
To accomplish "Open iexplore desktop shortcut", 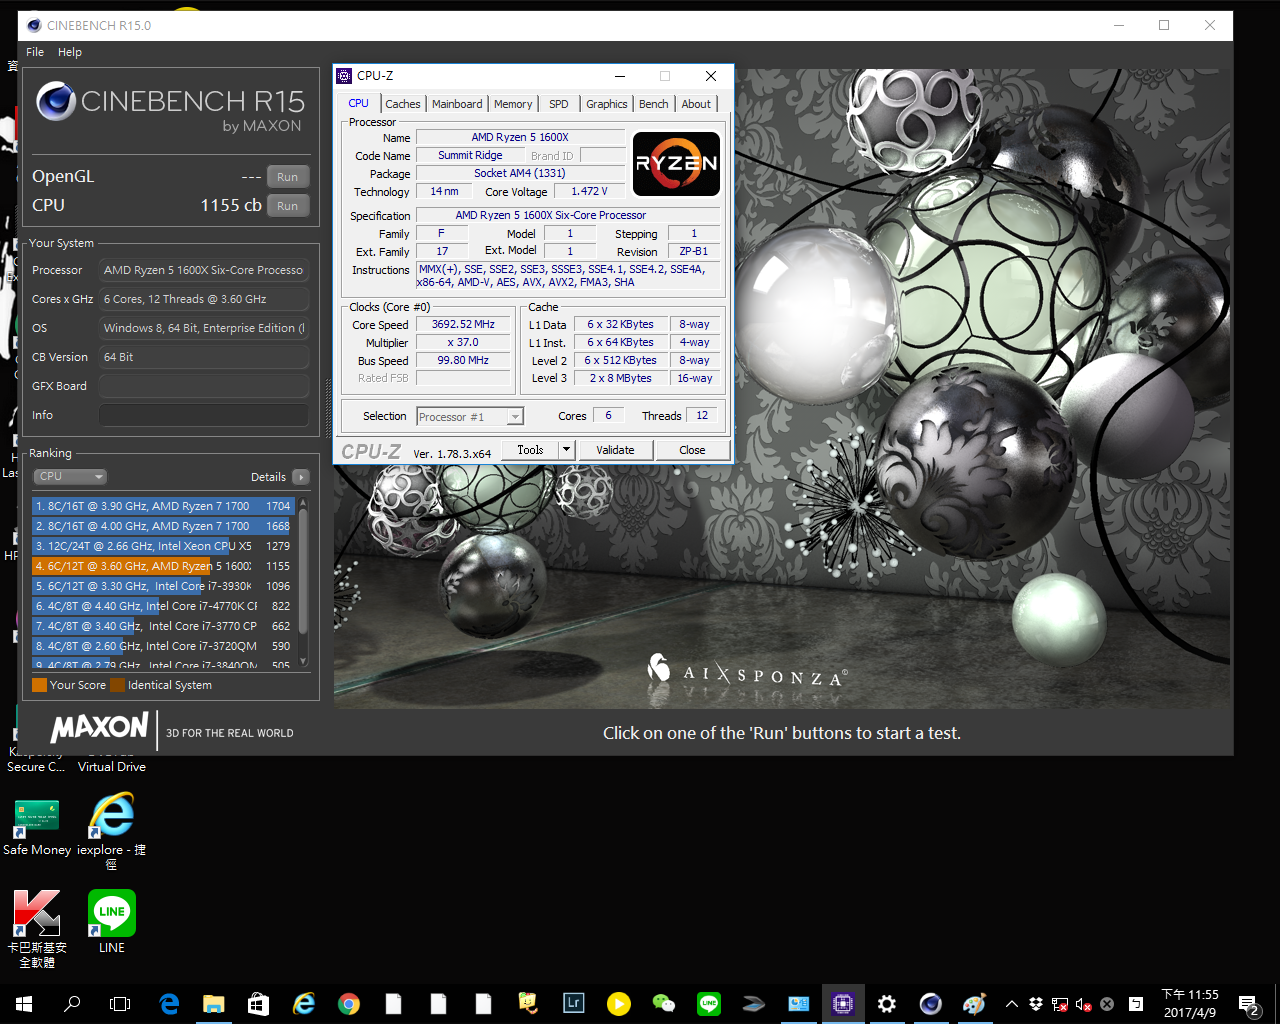I will (x=112, y=830).
